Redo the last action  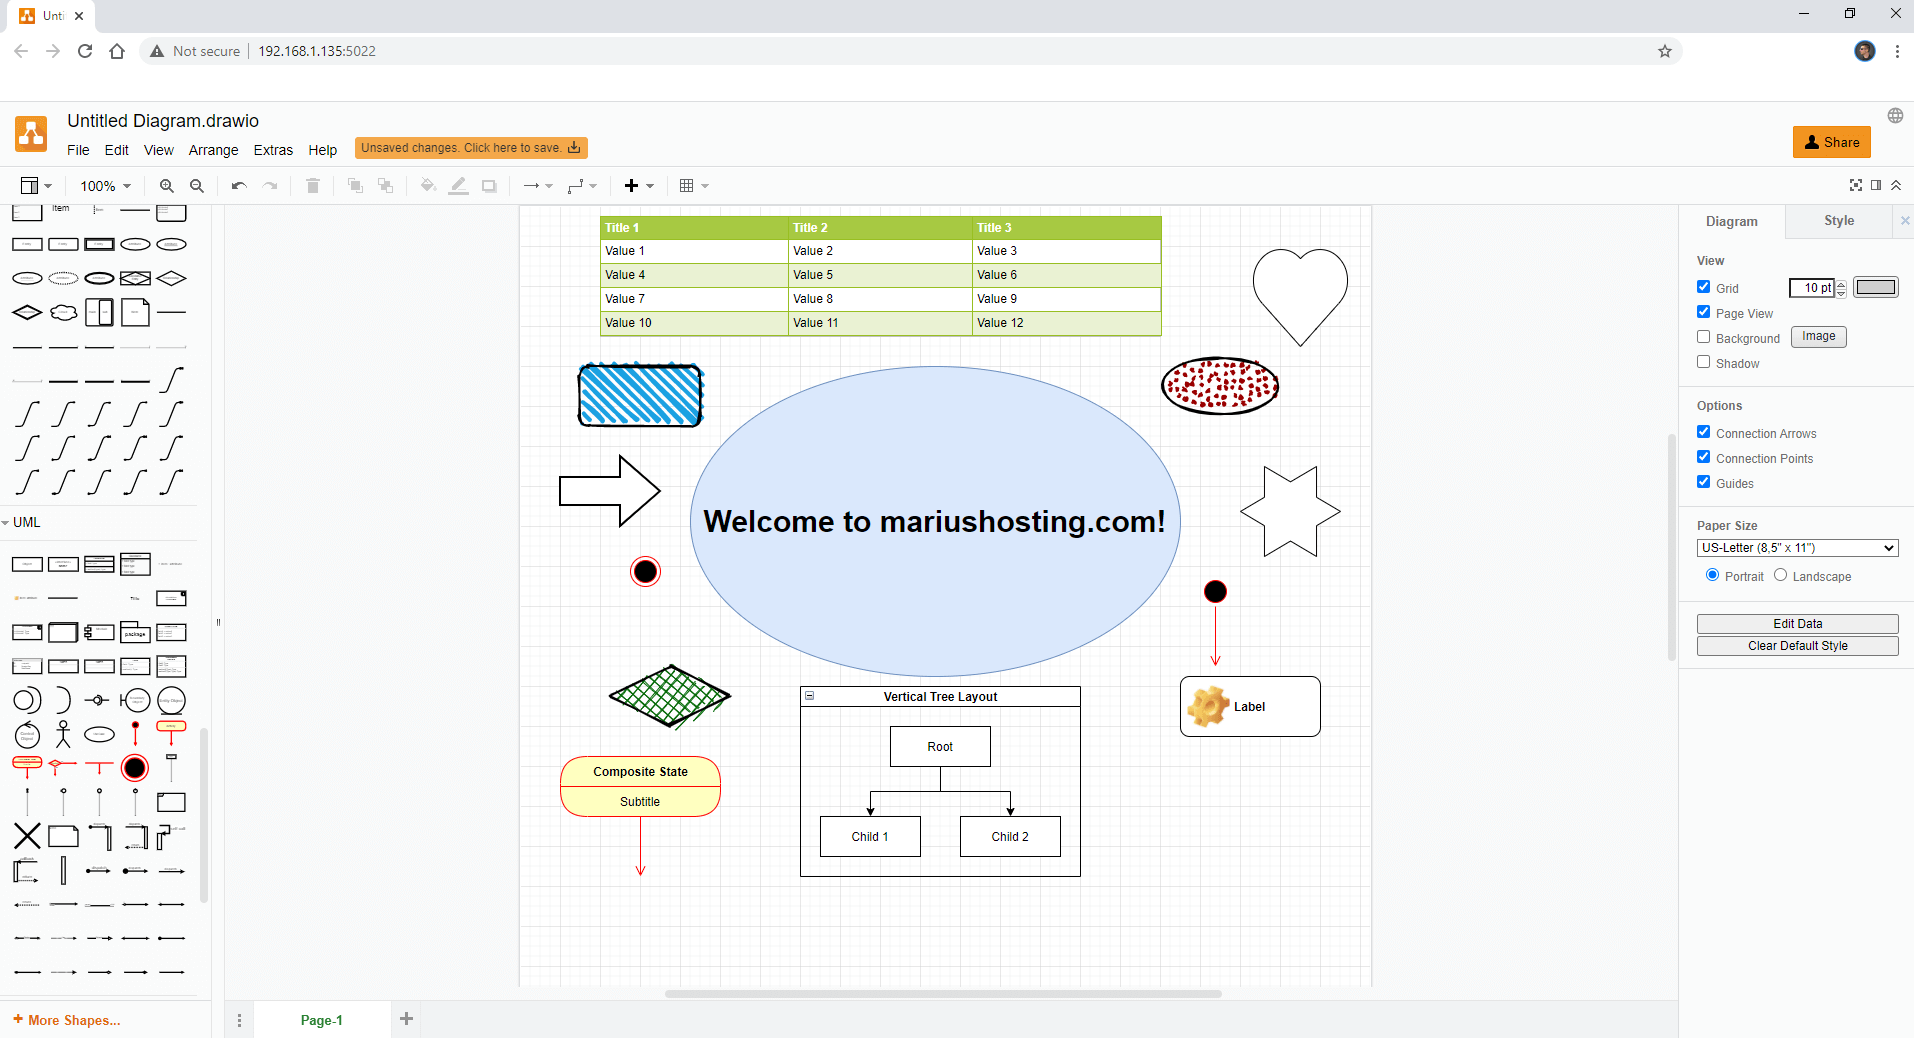270,186
